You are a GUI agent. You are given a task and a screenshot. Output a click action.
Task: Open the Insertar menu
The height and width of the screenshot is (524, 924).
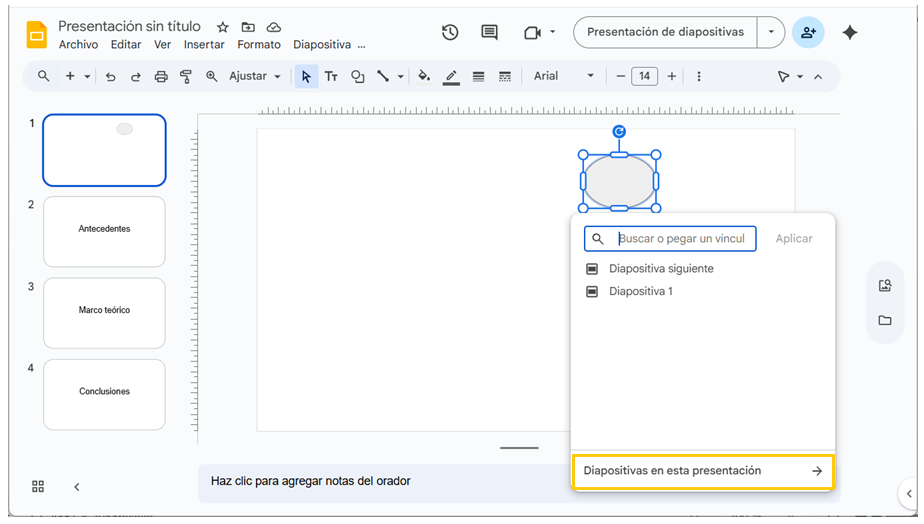204,45
